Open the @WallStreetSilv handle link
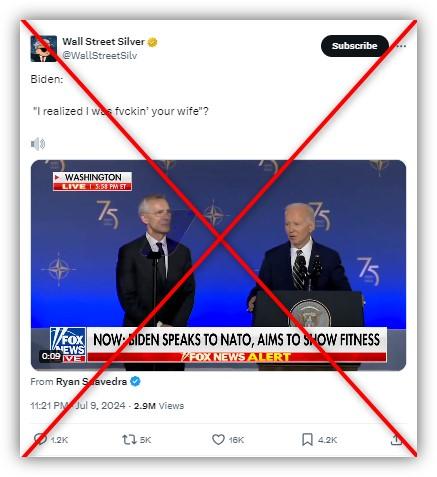This screenshot has width=437, height=477. click(x=100, y=55)
